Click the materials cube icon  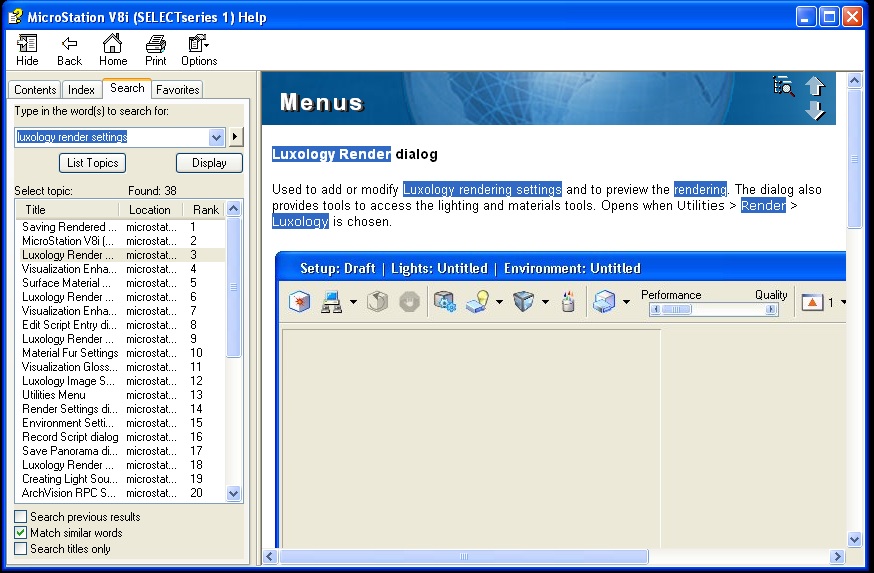[523, 302]
